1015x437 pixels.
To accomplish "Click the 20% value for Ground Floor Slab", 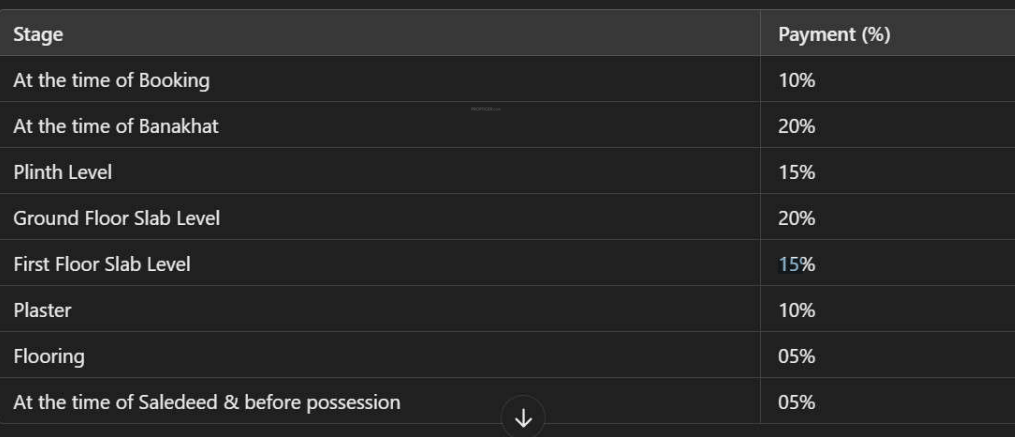I will click(x=796, y=218).
